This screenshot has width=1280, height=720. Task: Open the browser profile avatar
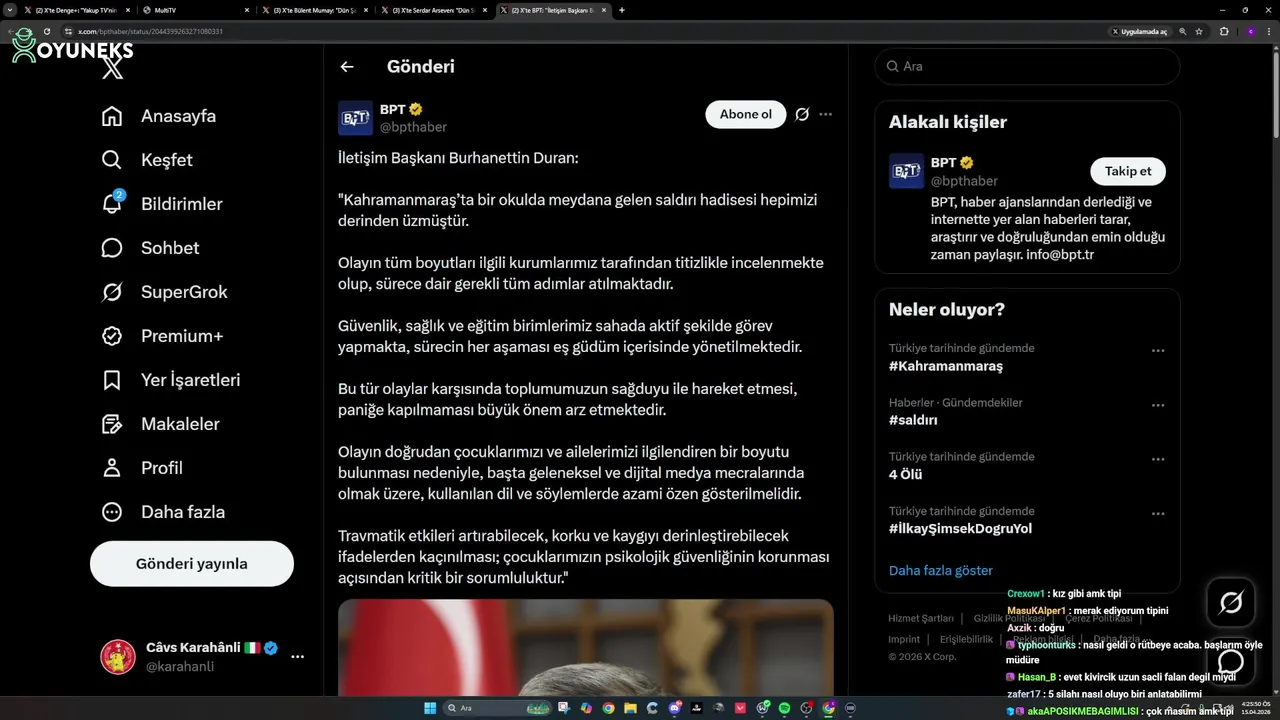1251,32
